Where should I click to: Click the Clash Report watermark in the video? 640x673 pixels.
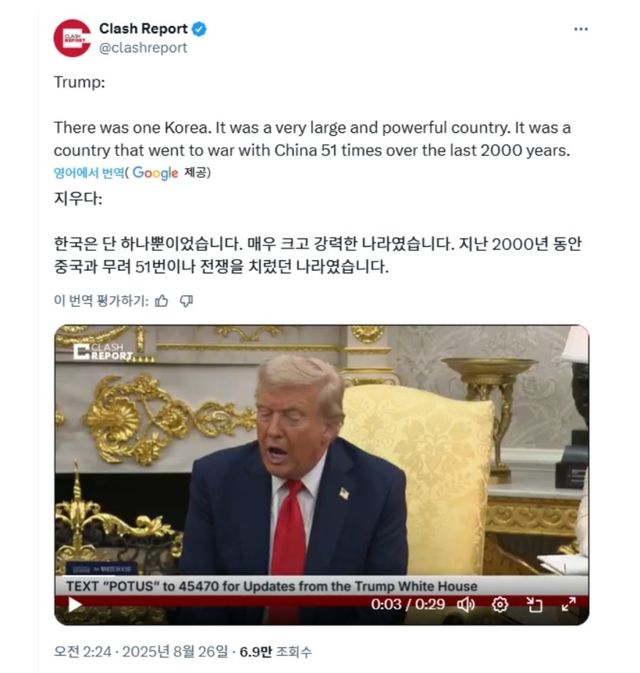coord(103,352)
